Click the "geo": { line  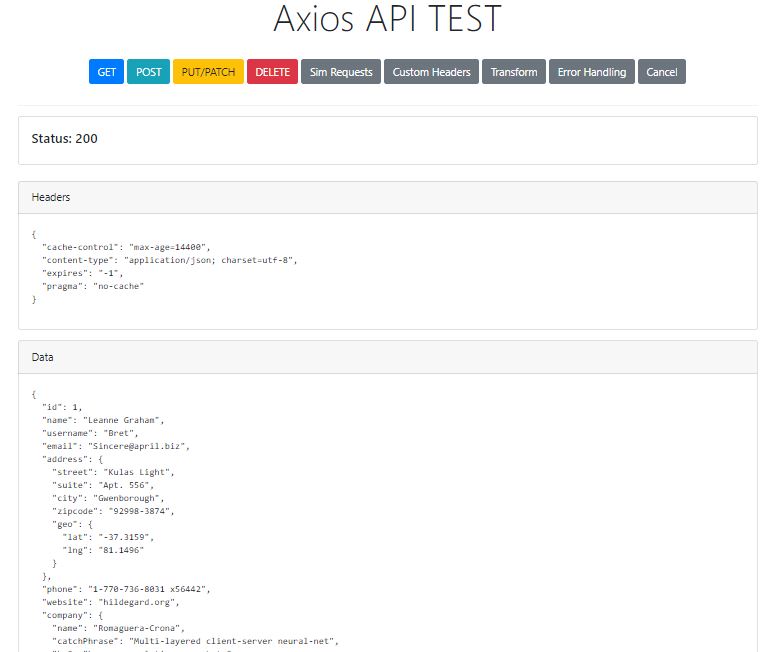[73, 524]
